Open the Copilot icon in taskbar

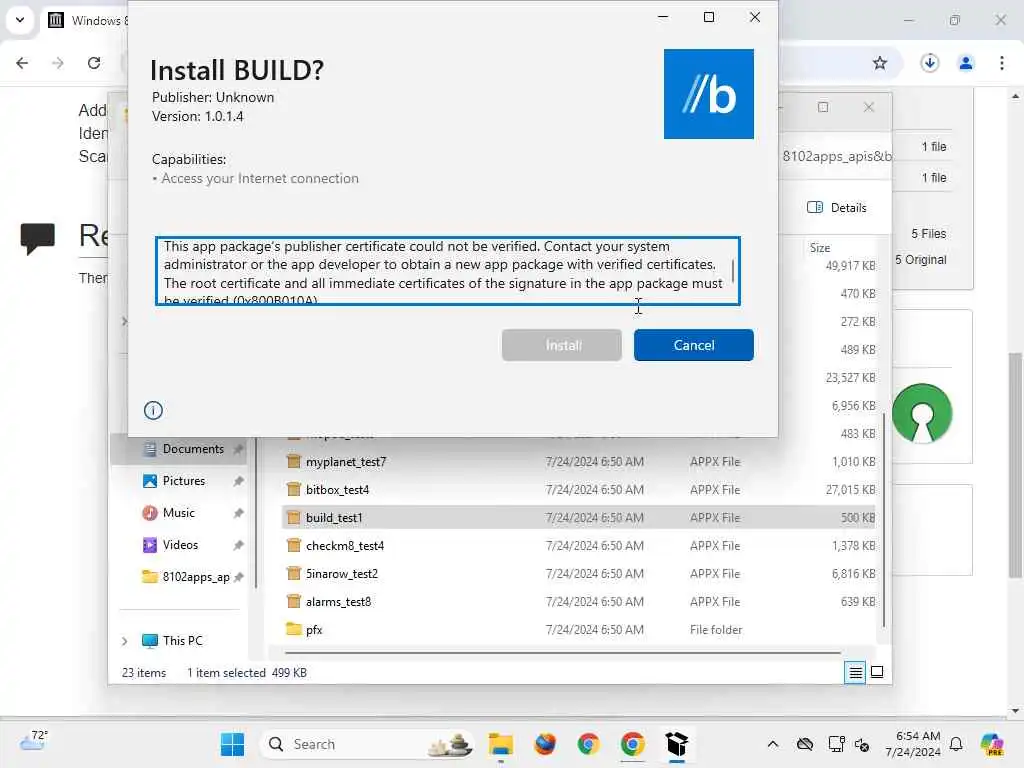[991, 744]
